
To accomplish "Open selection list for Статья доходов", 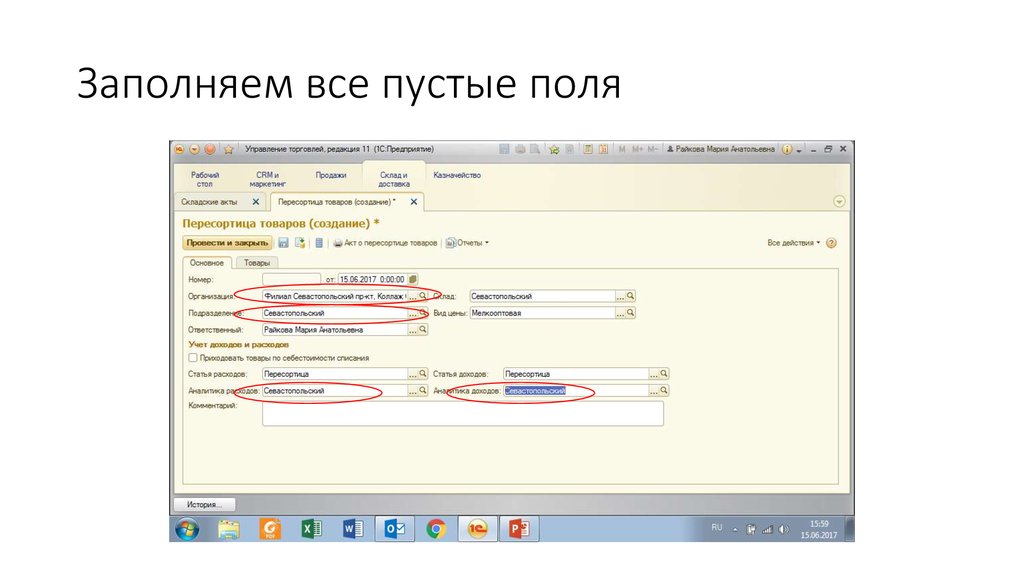I will pos(654,374).
